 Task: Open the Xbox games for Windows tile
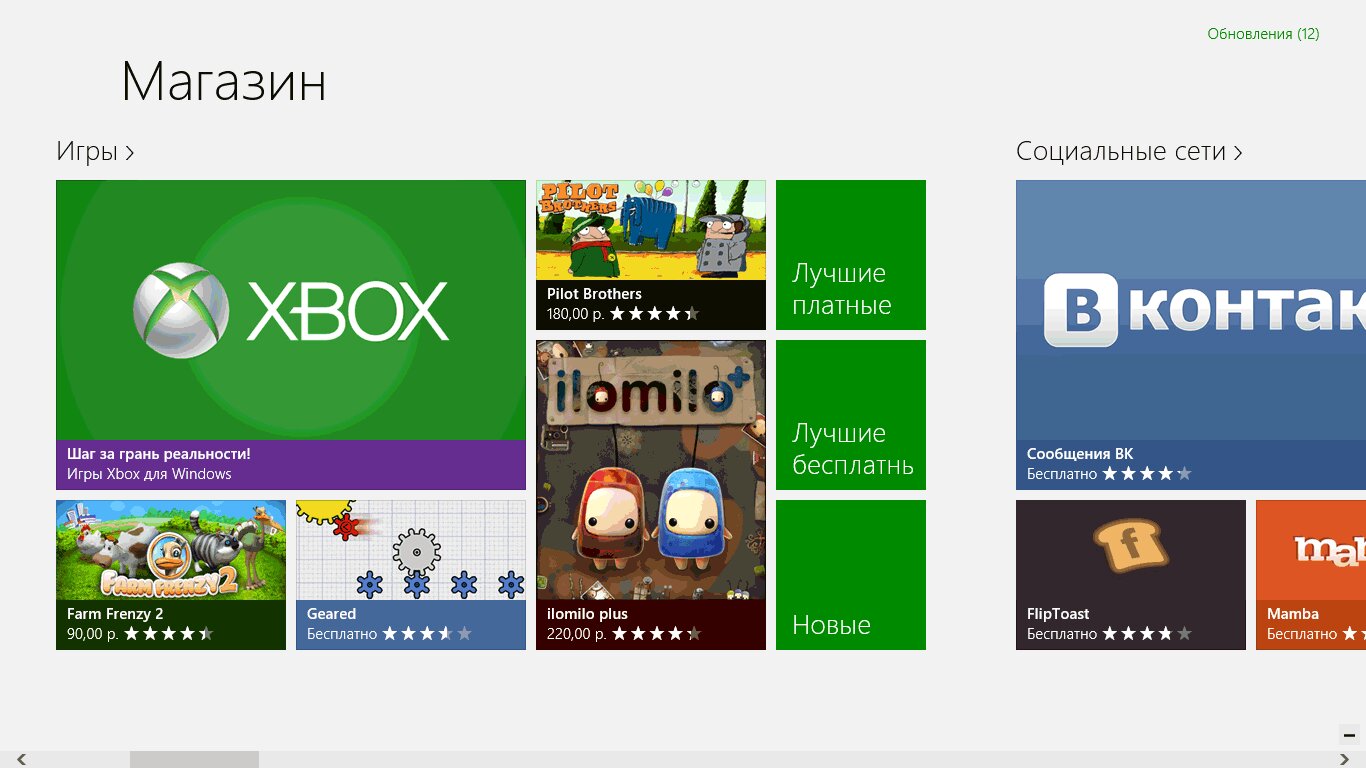point(291,335)
